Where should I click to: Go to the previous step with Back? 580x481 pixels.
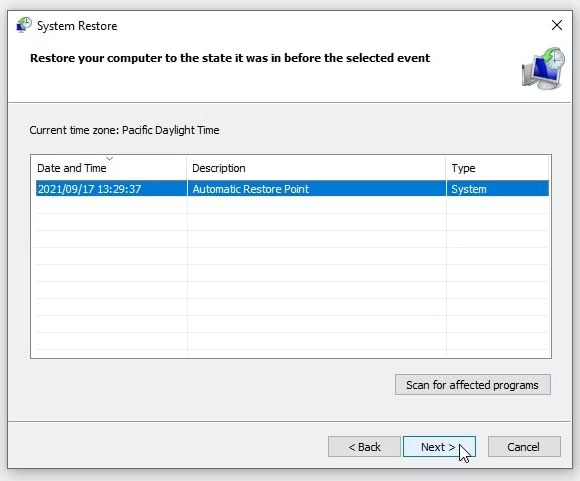364,447
